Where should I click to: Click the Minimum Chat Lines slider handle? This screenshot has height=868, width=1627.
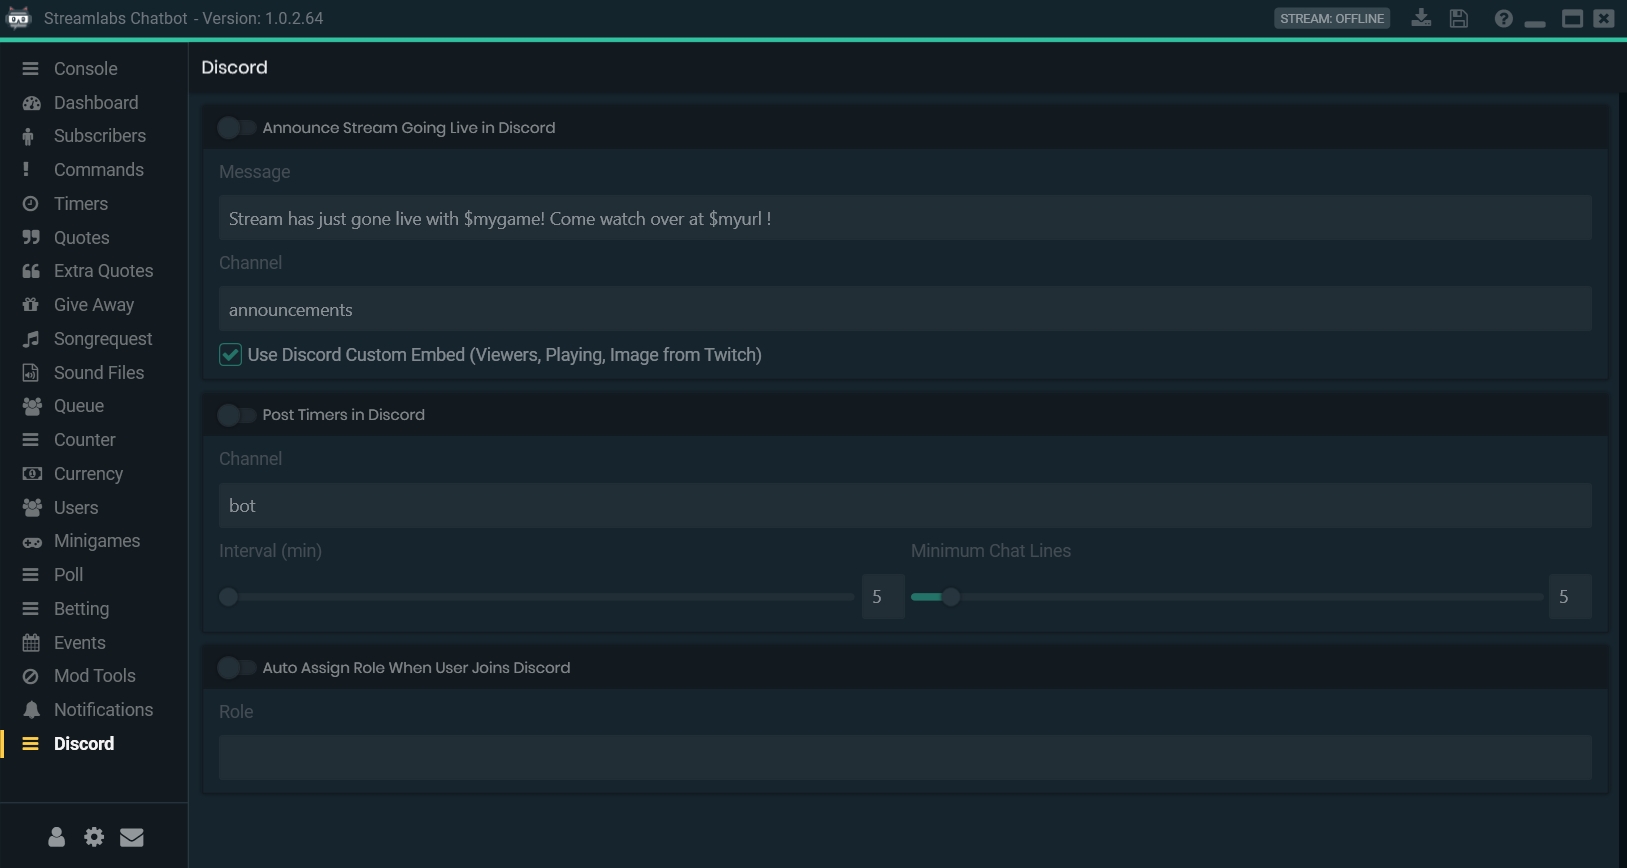(x=951, y=597)
